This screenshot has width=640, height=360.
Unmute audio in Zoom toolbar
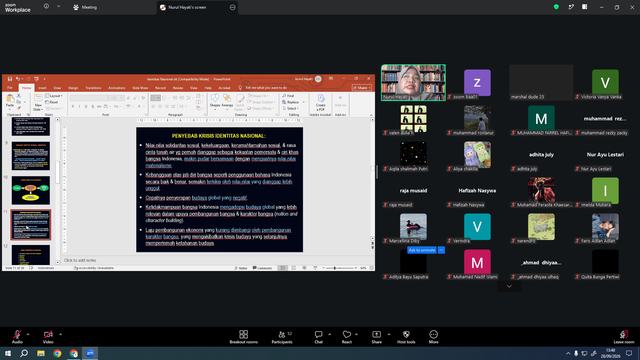click(17, 337)
